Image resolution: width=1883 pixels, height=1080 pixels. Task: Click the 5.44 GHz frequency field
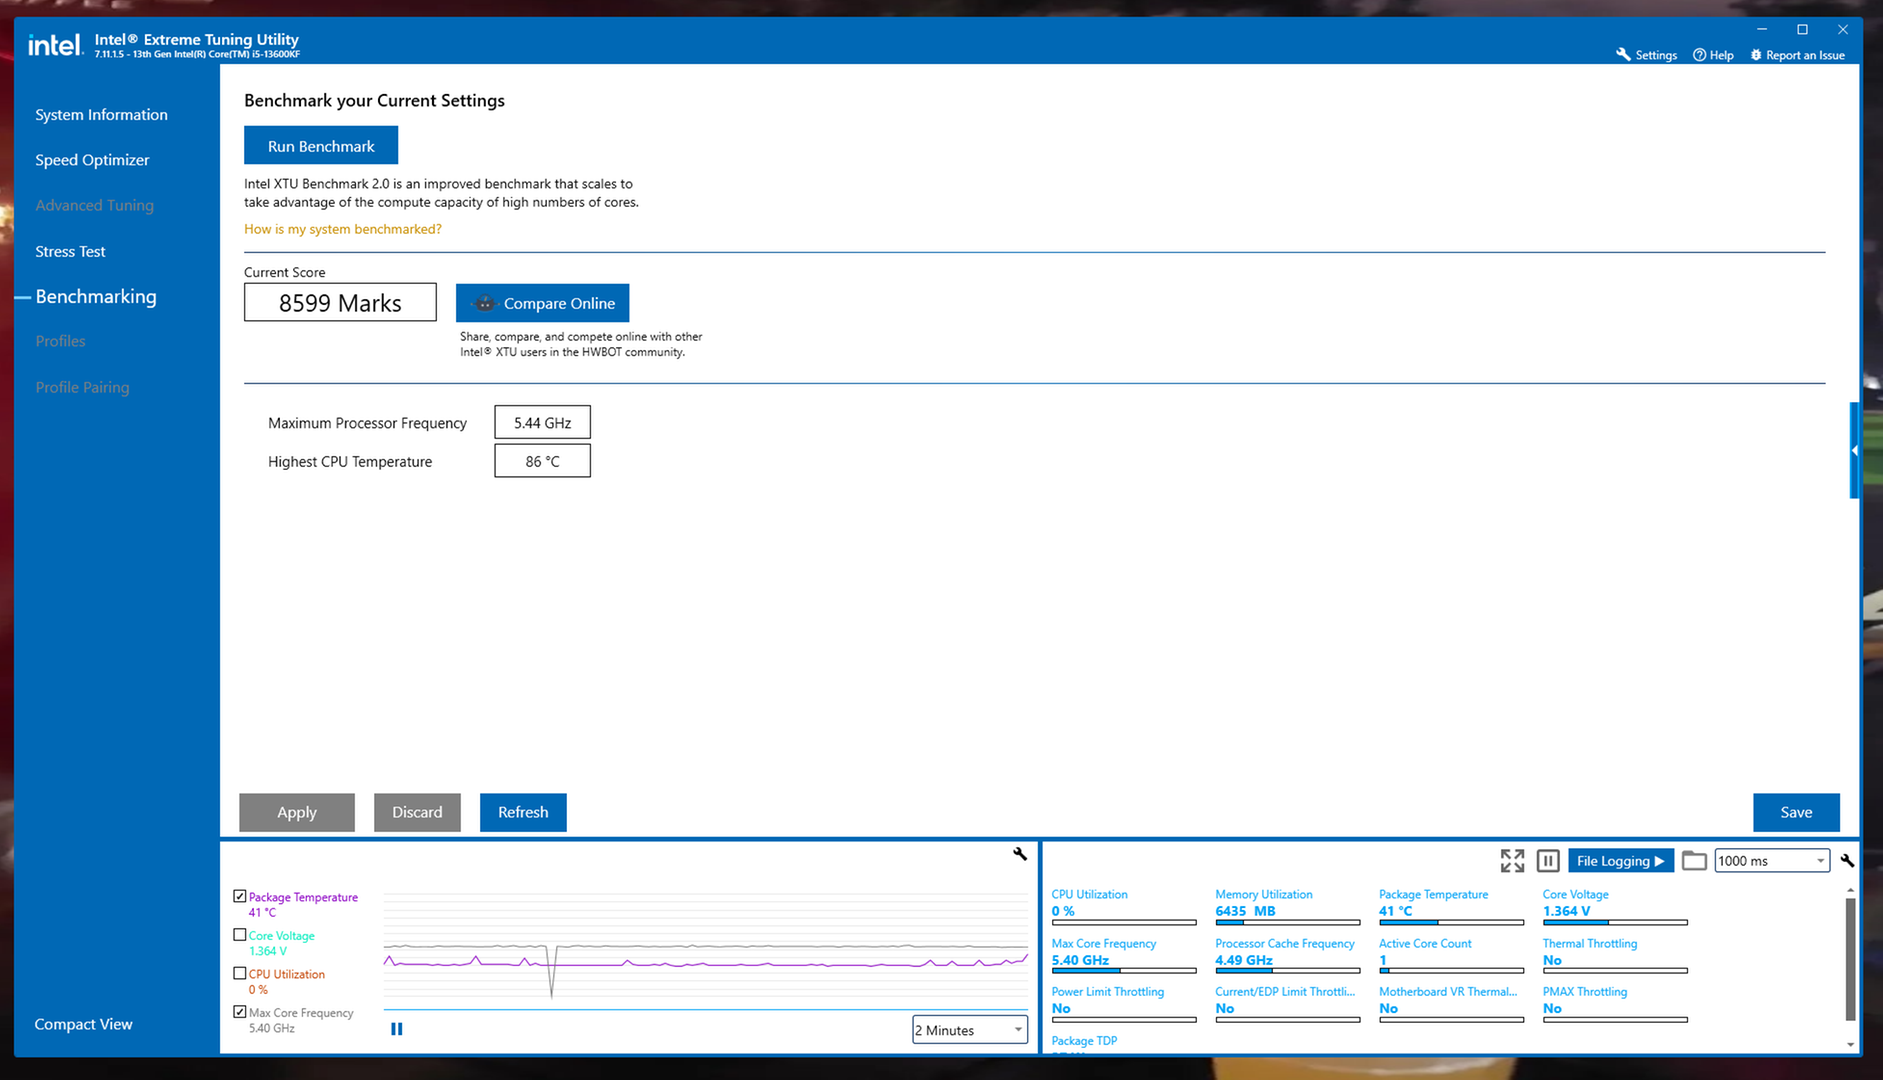click(542, 422)
